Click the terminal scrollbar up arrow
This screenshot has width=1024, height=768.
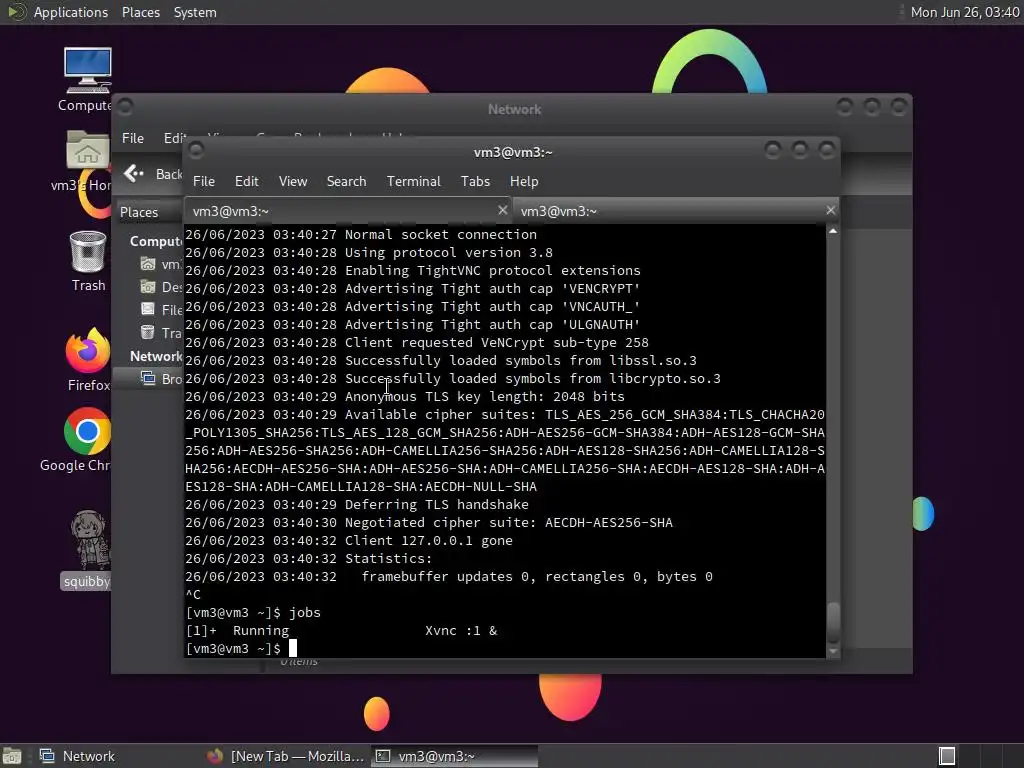pos(833,231)
